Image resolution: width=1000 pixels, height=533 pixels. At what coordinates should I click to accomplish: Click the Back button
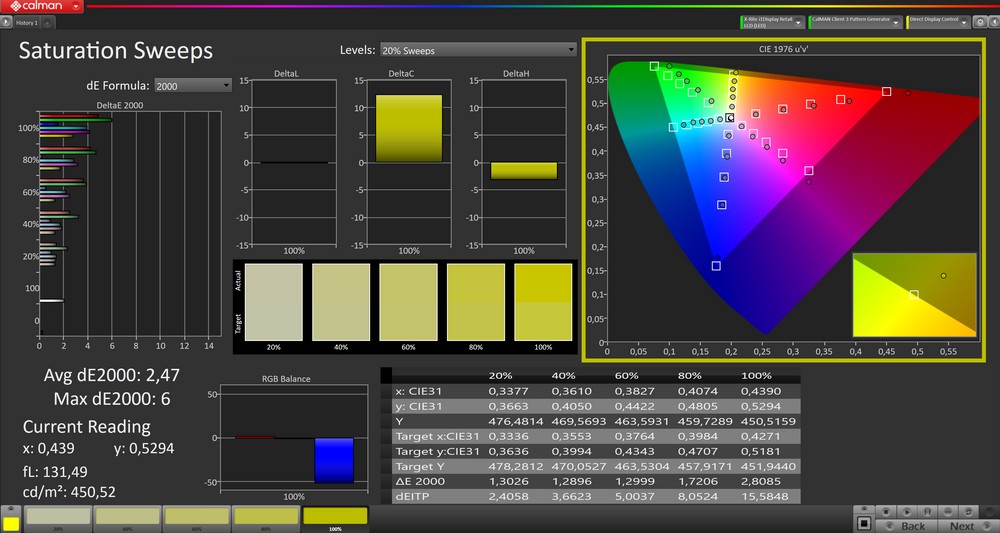[x=913, y=525]
